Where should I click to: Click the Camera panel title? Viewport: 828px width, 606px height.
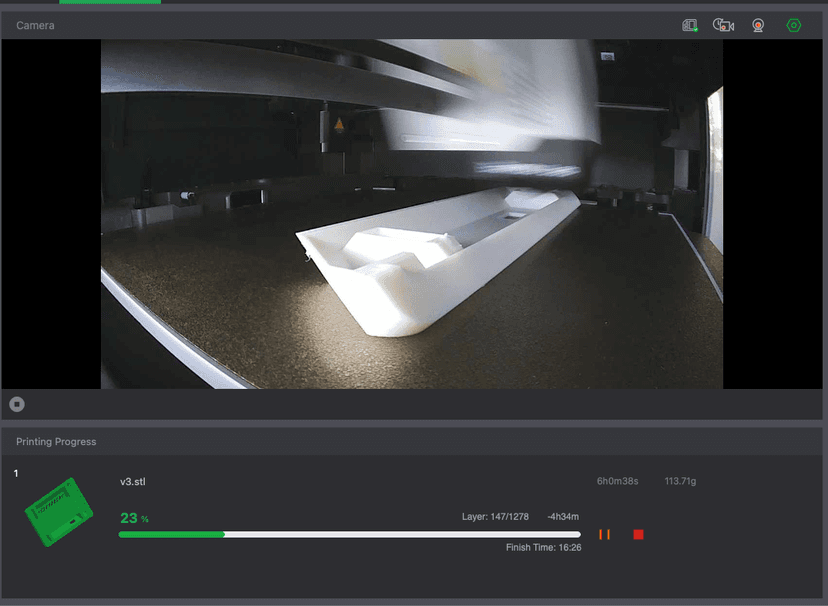point(35,25)
